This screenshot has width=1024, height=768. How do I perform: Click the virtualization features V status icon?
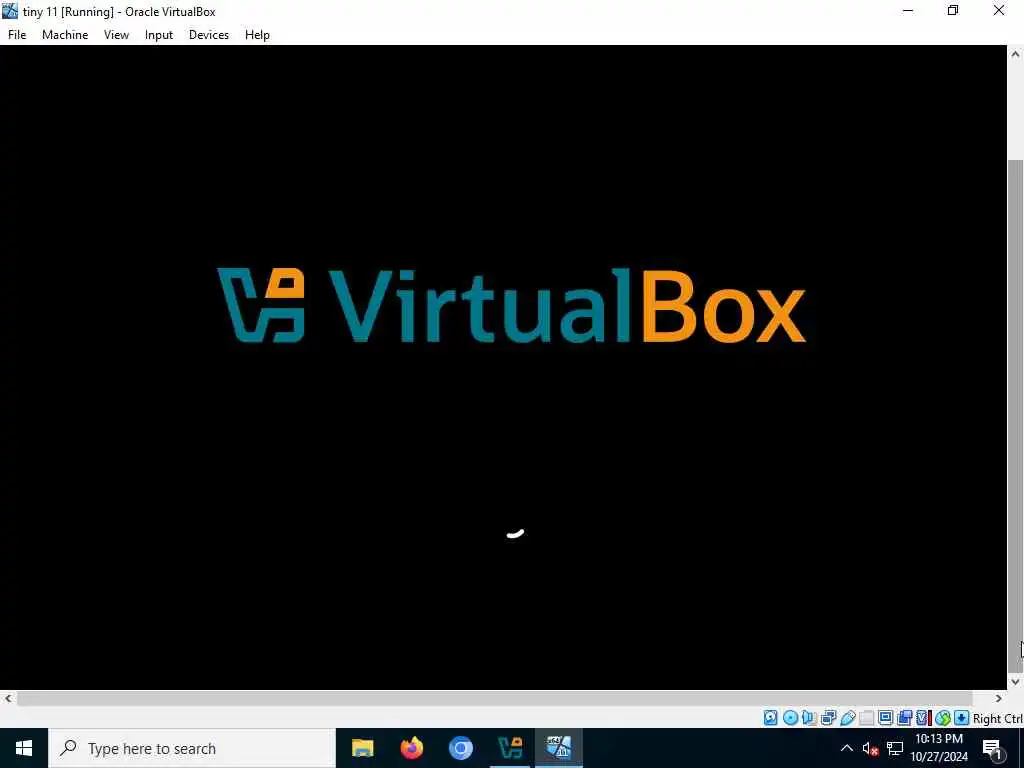923,718
